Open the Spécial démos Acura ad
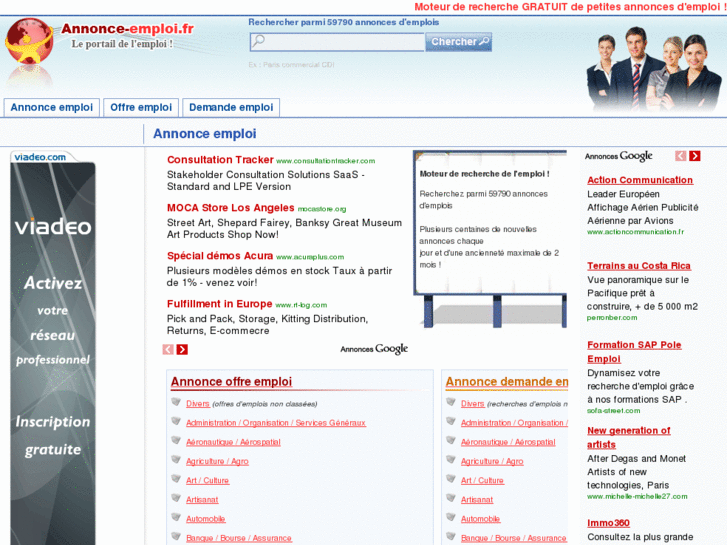 tap(220, 256)
